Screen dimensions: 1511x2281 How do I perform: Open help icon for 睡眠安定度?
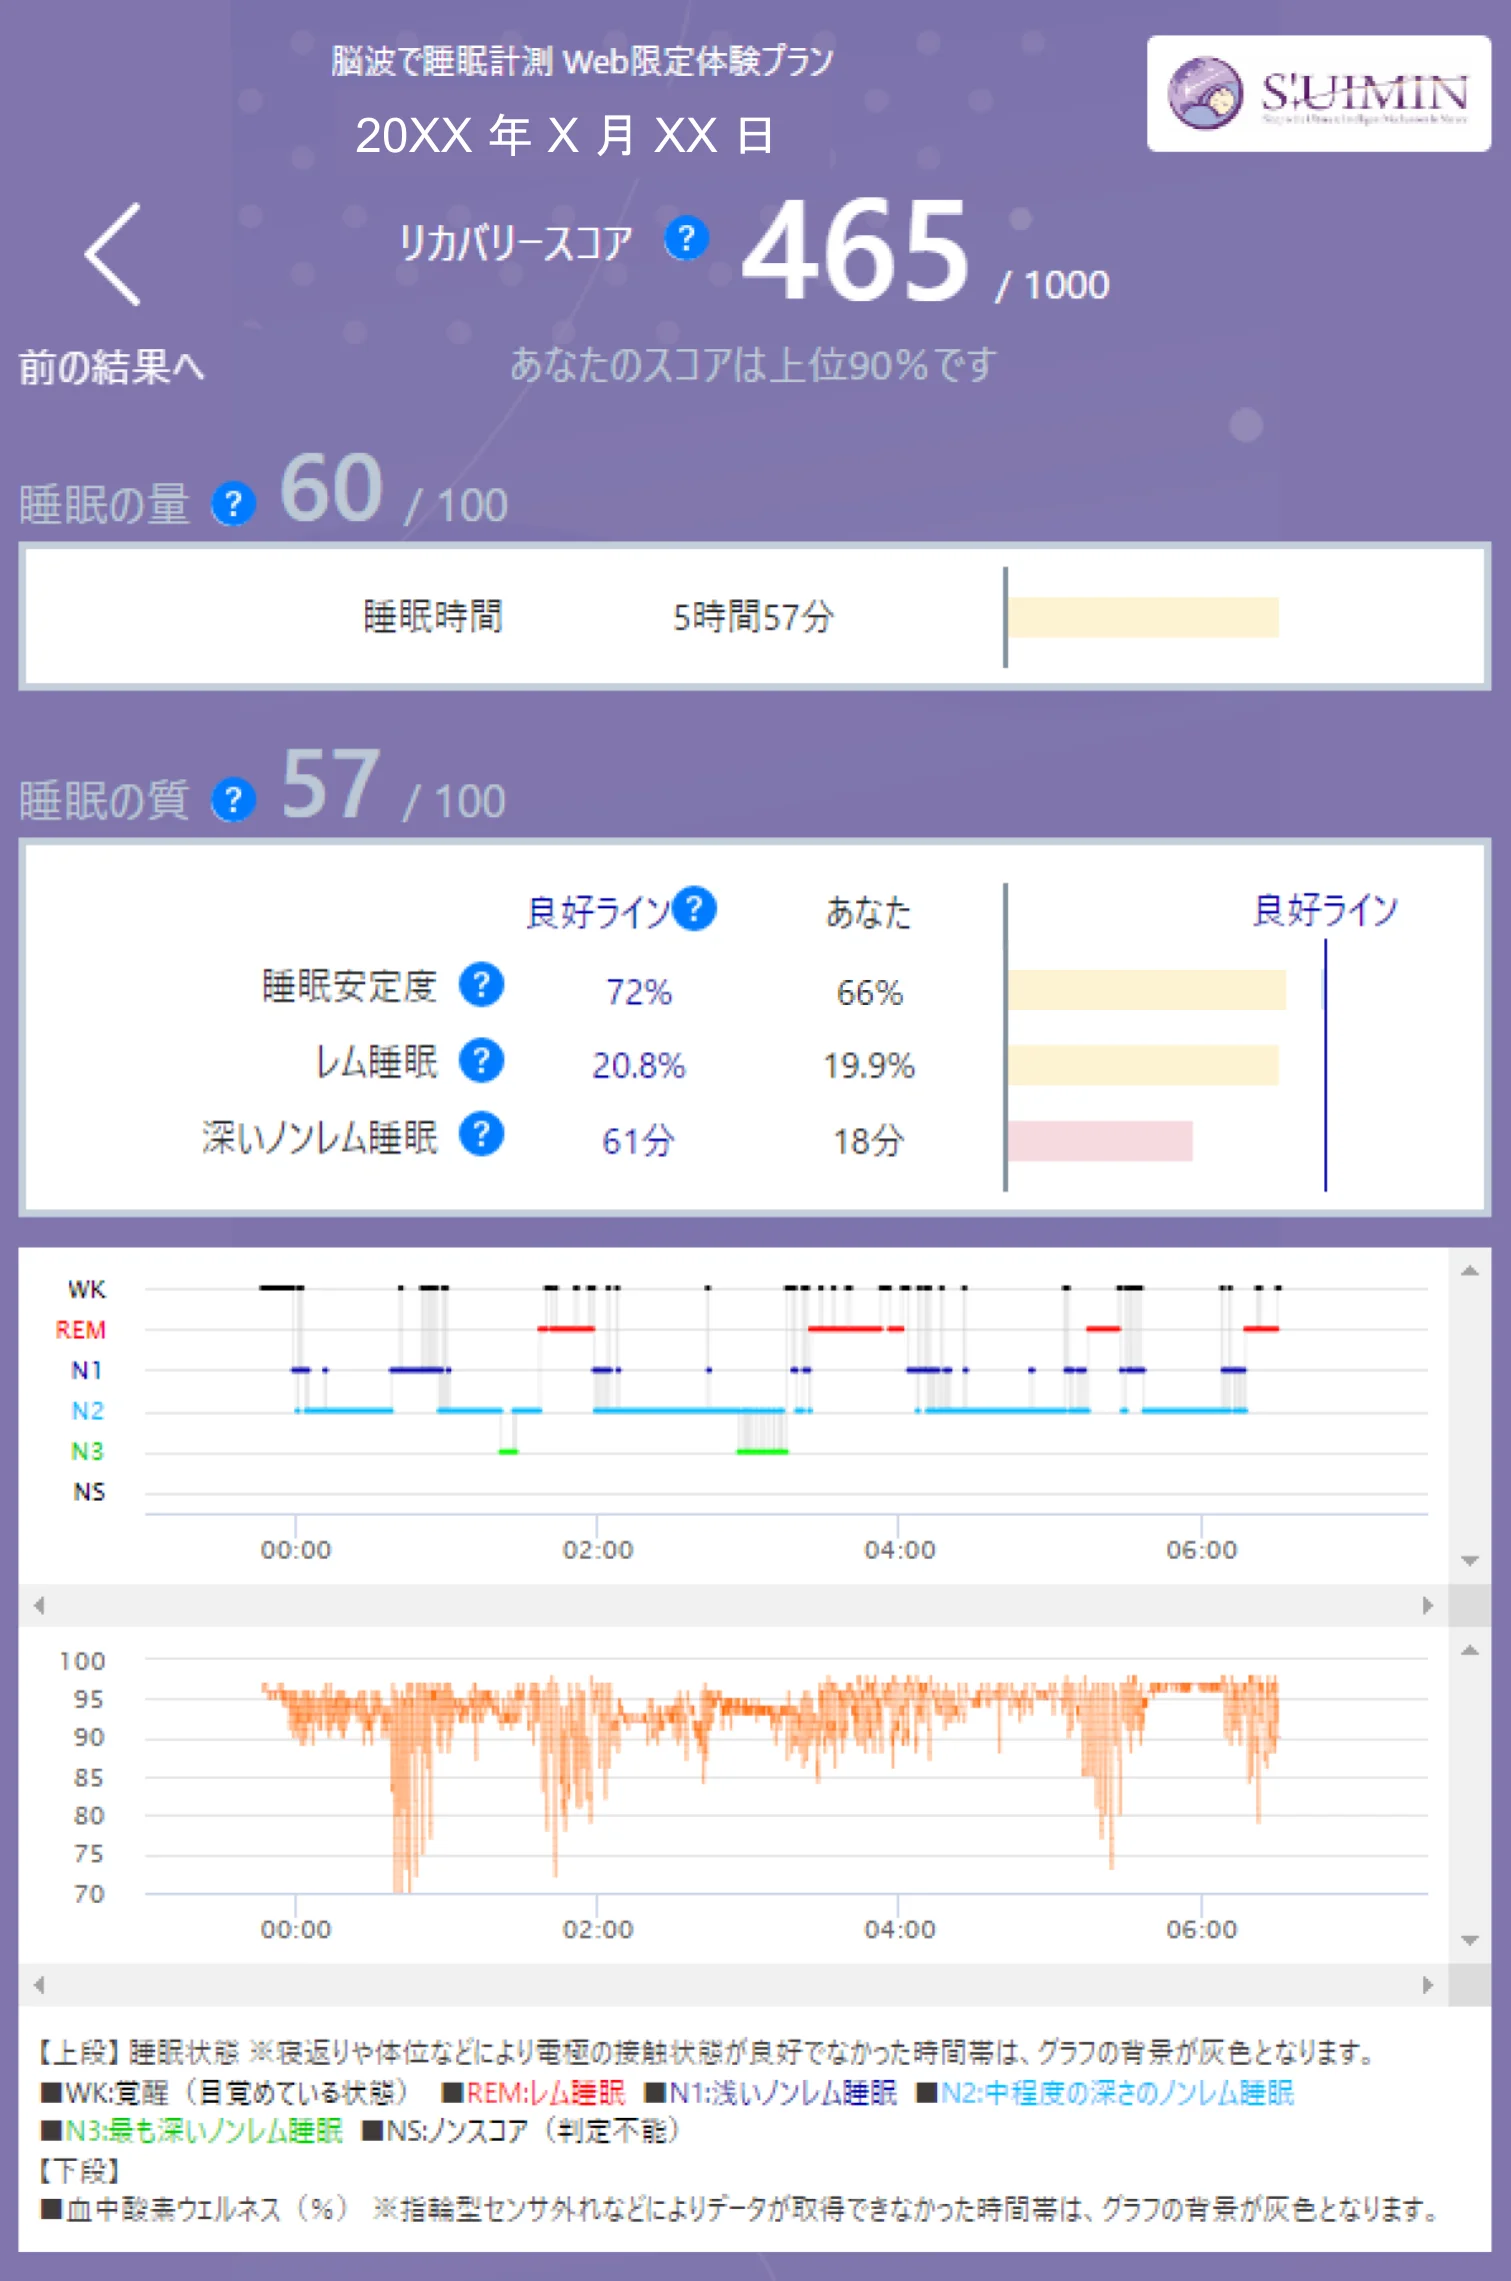click(x=481, y=985)
